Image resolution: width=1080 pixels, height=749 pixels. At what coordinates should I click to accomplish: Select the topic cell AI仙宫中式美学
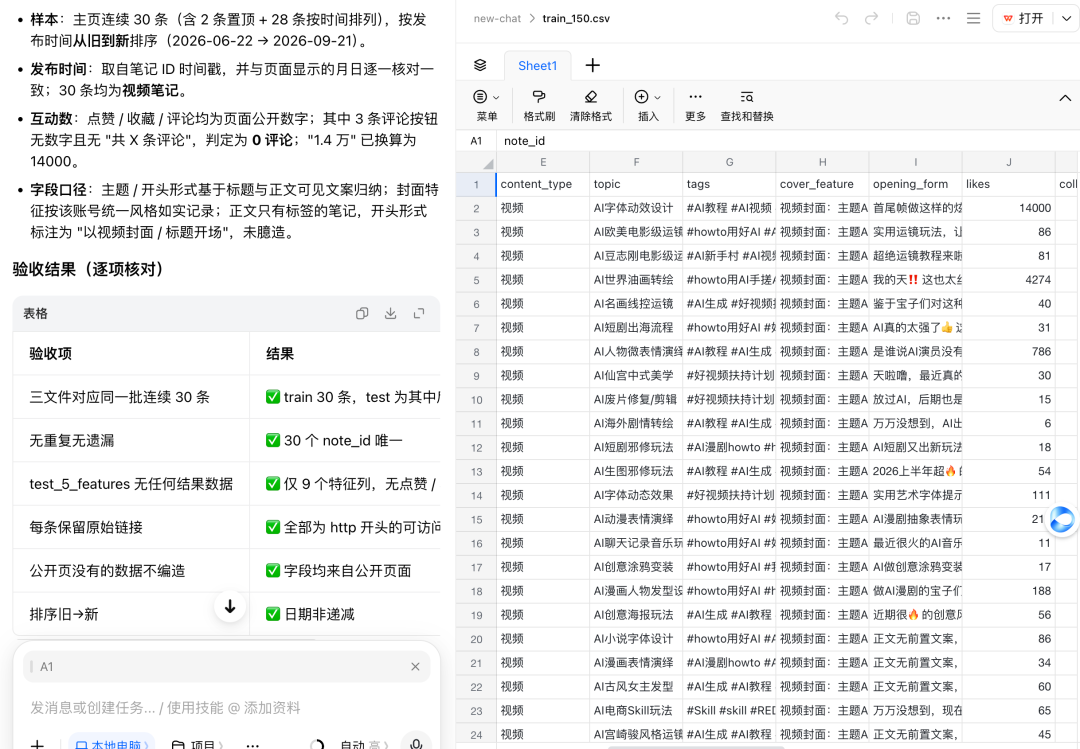coord(636,376)
